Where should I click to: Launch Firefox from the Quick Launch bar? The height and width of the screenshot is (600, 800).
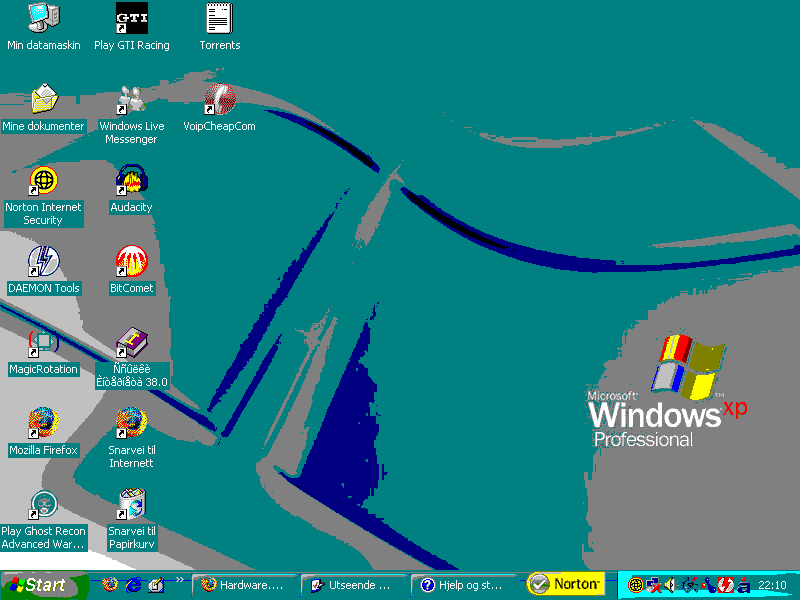click(x=109, y=585)
